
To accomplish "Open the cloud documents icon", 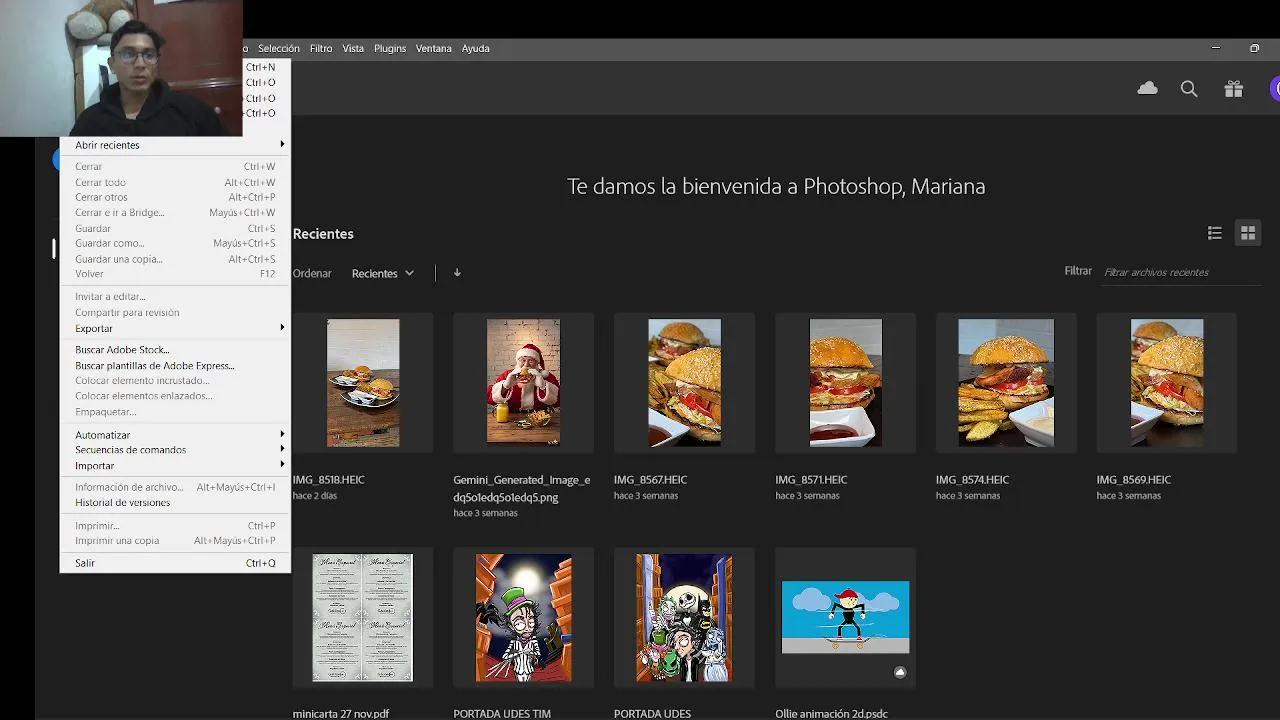I will [x=1147, y=89].
